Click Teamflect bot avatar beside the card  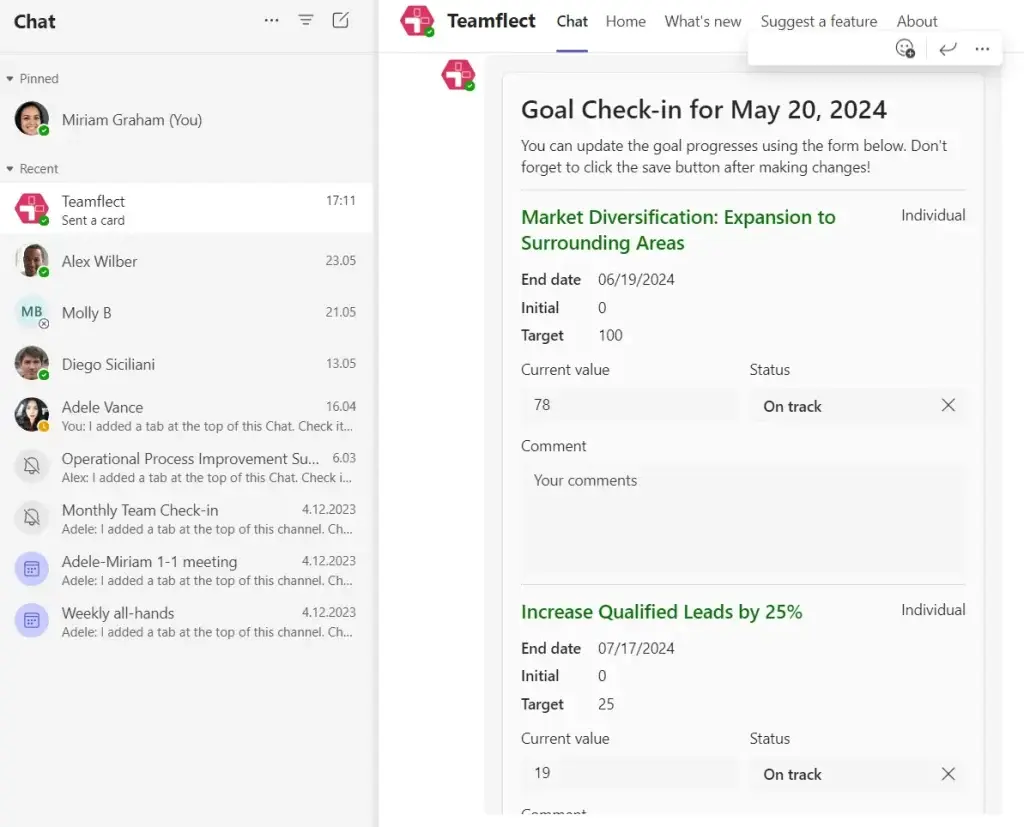pos(458,74)
